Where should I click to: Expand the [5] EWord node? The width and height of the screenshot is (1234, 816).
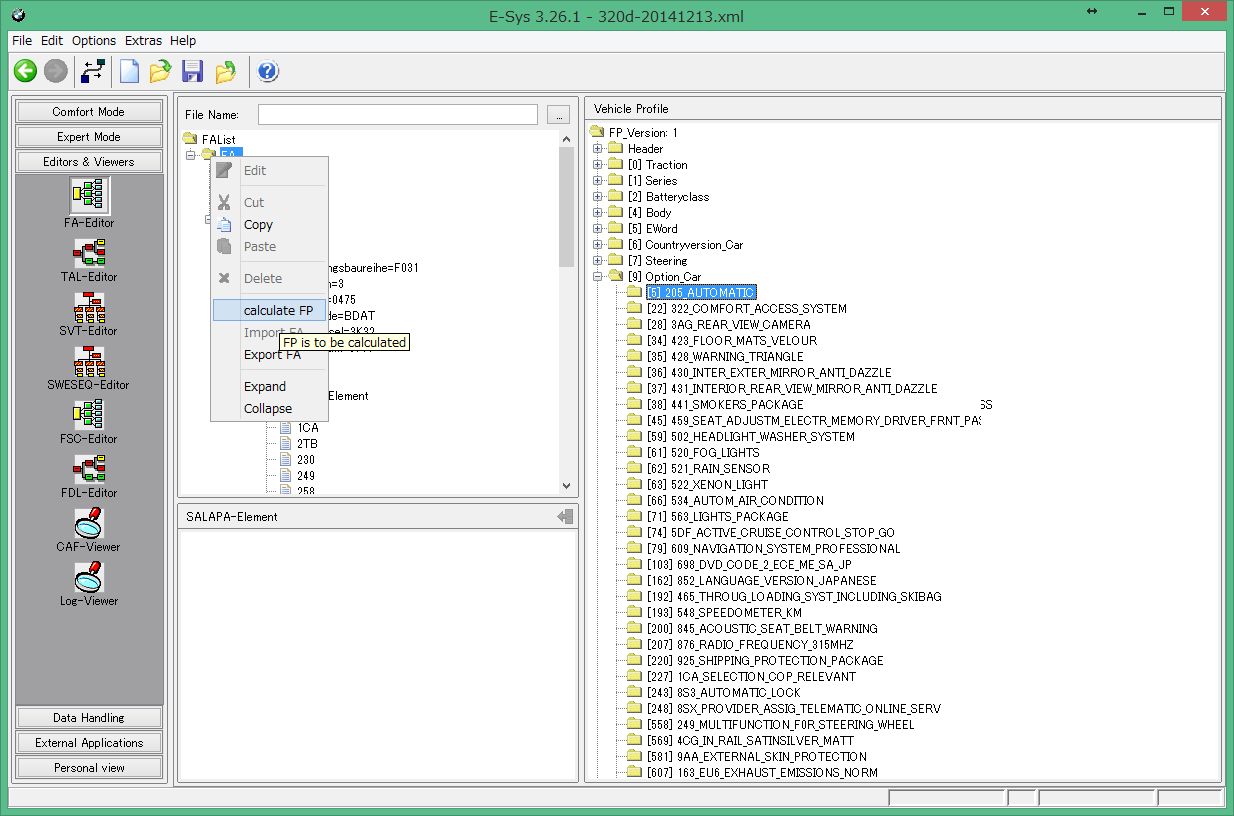tap(598, 229)
